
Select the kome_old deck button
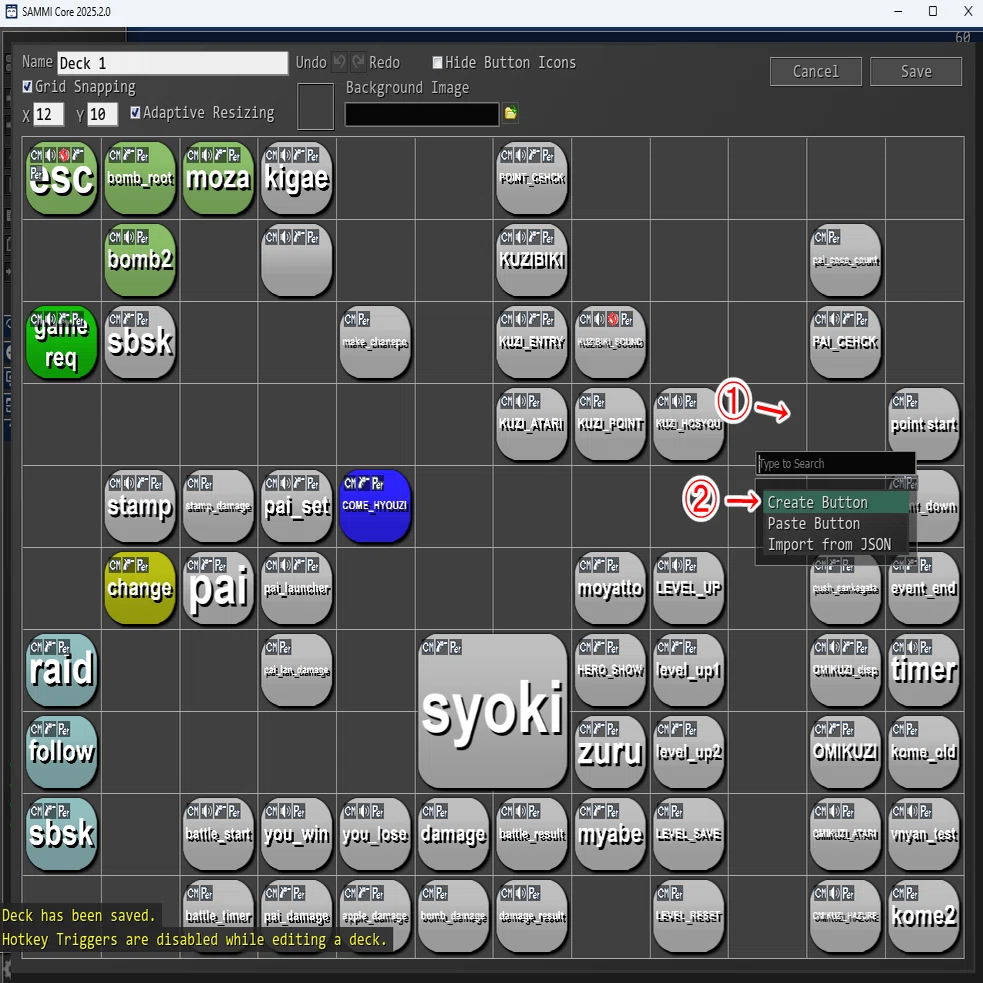tap(923, 752)
